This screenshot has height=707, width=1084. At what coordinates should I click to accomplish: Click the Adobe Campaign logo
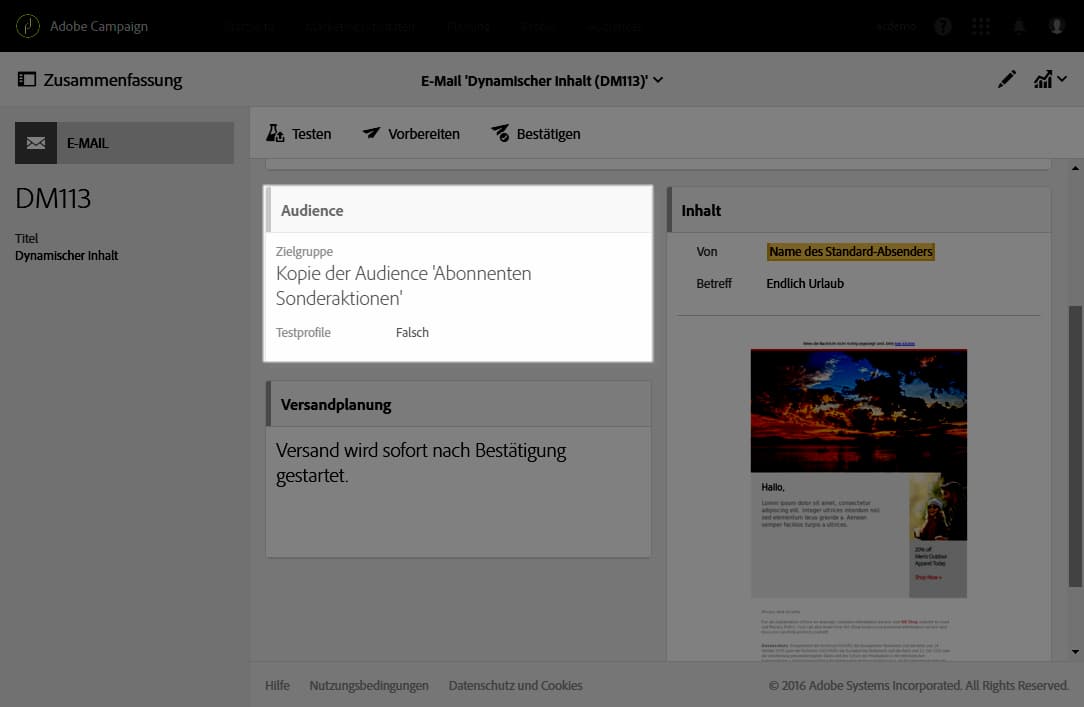click(27, 26)
